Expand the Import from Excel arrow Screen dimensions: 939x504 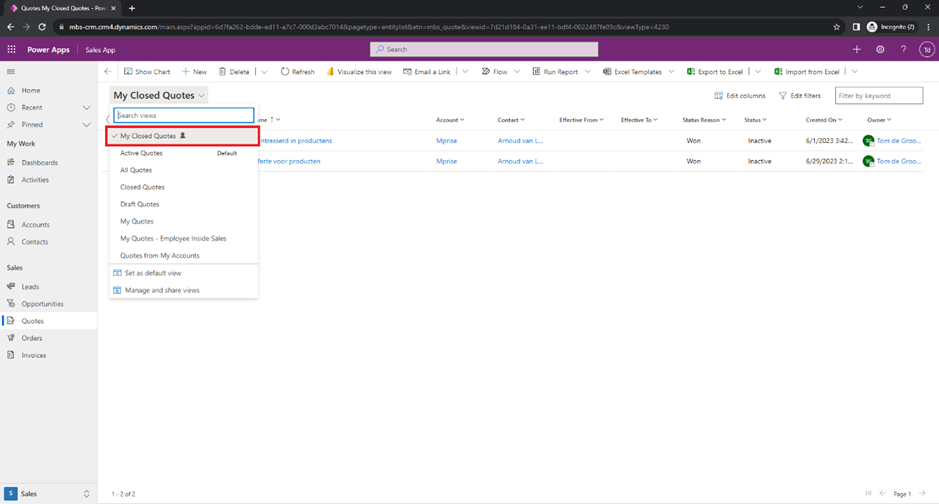coord(855,71)
